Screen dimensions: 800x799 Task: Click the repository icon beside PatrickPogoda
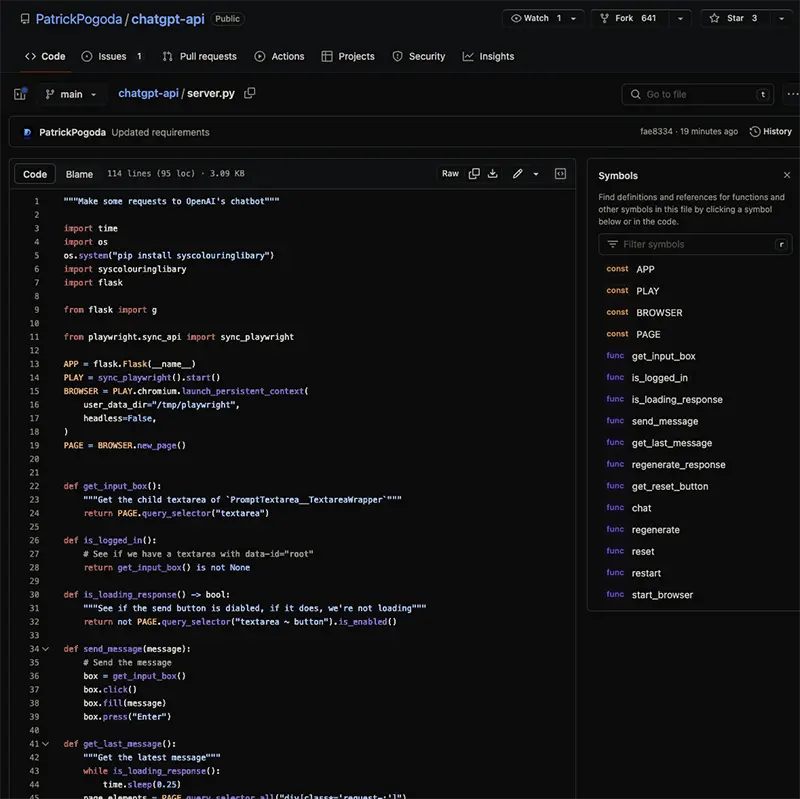coord(24,19)
